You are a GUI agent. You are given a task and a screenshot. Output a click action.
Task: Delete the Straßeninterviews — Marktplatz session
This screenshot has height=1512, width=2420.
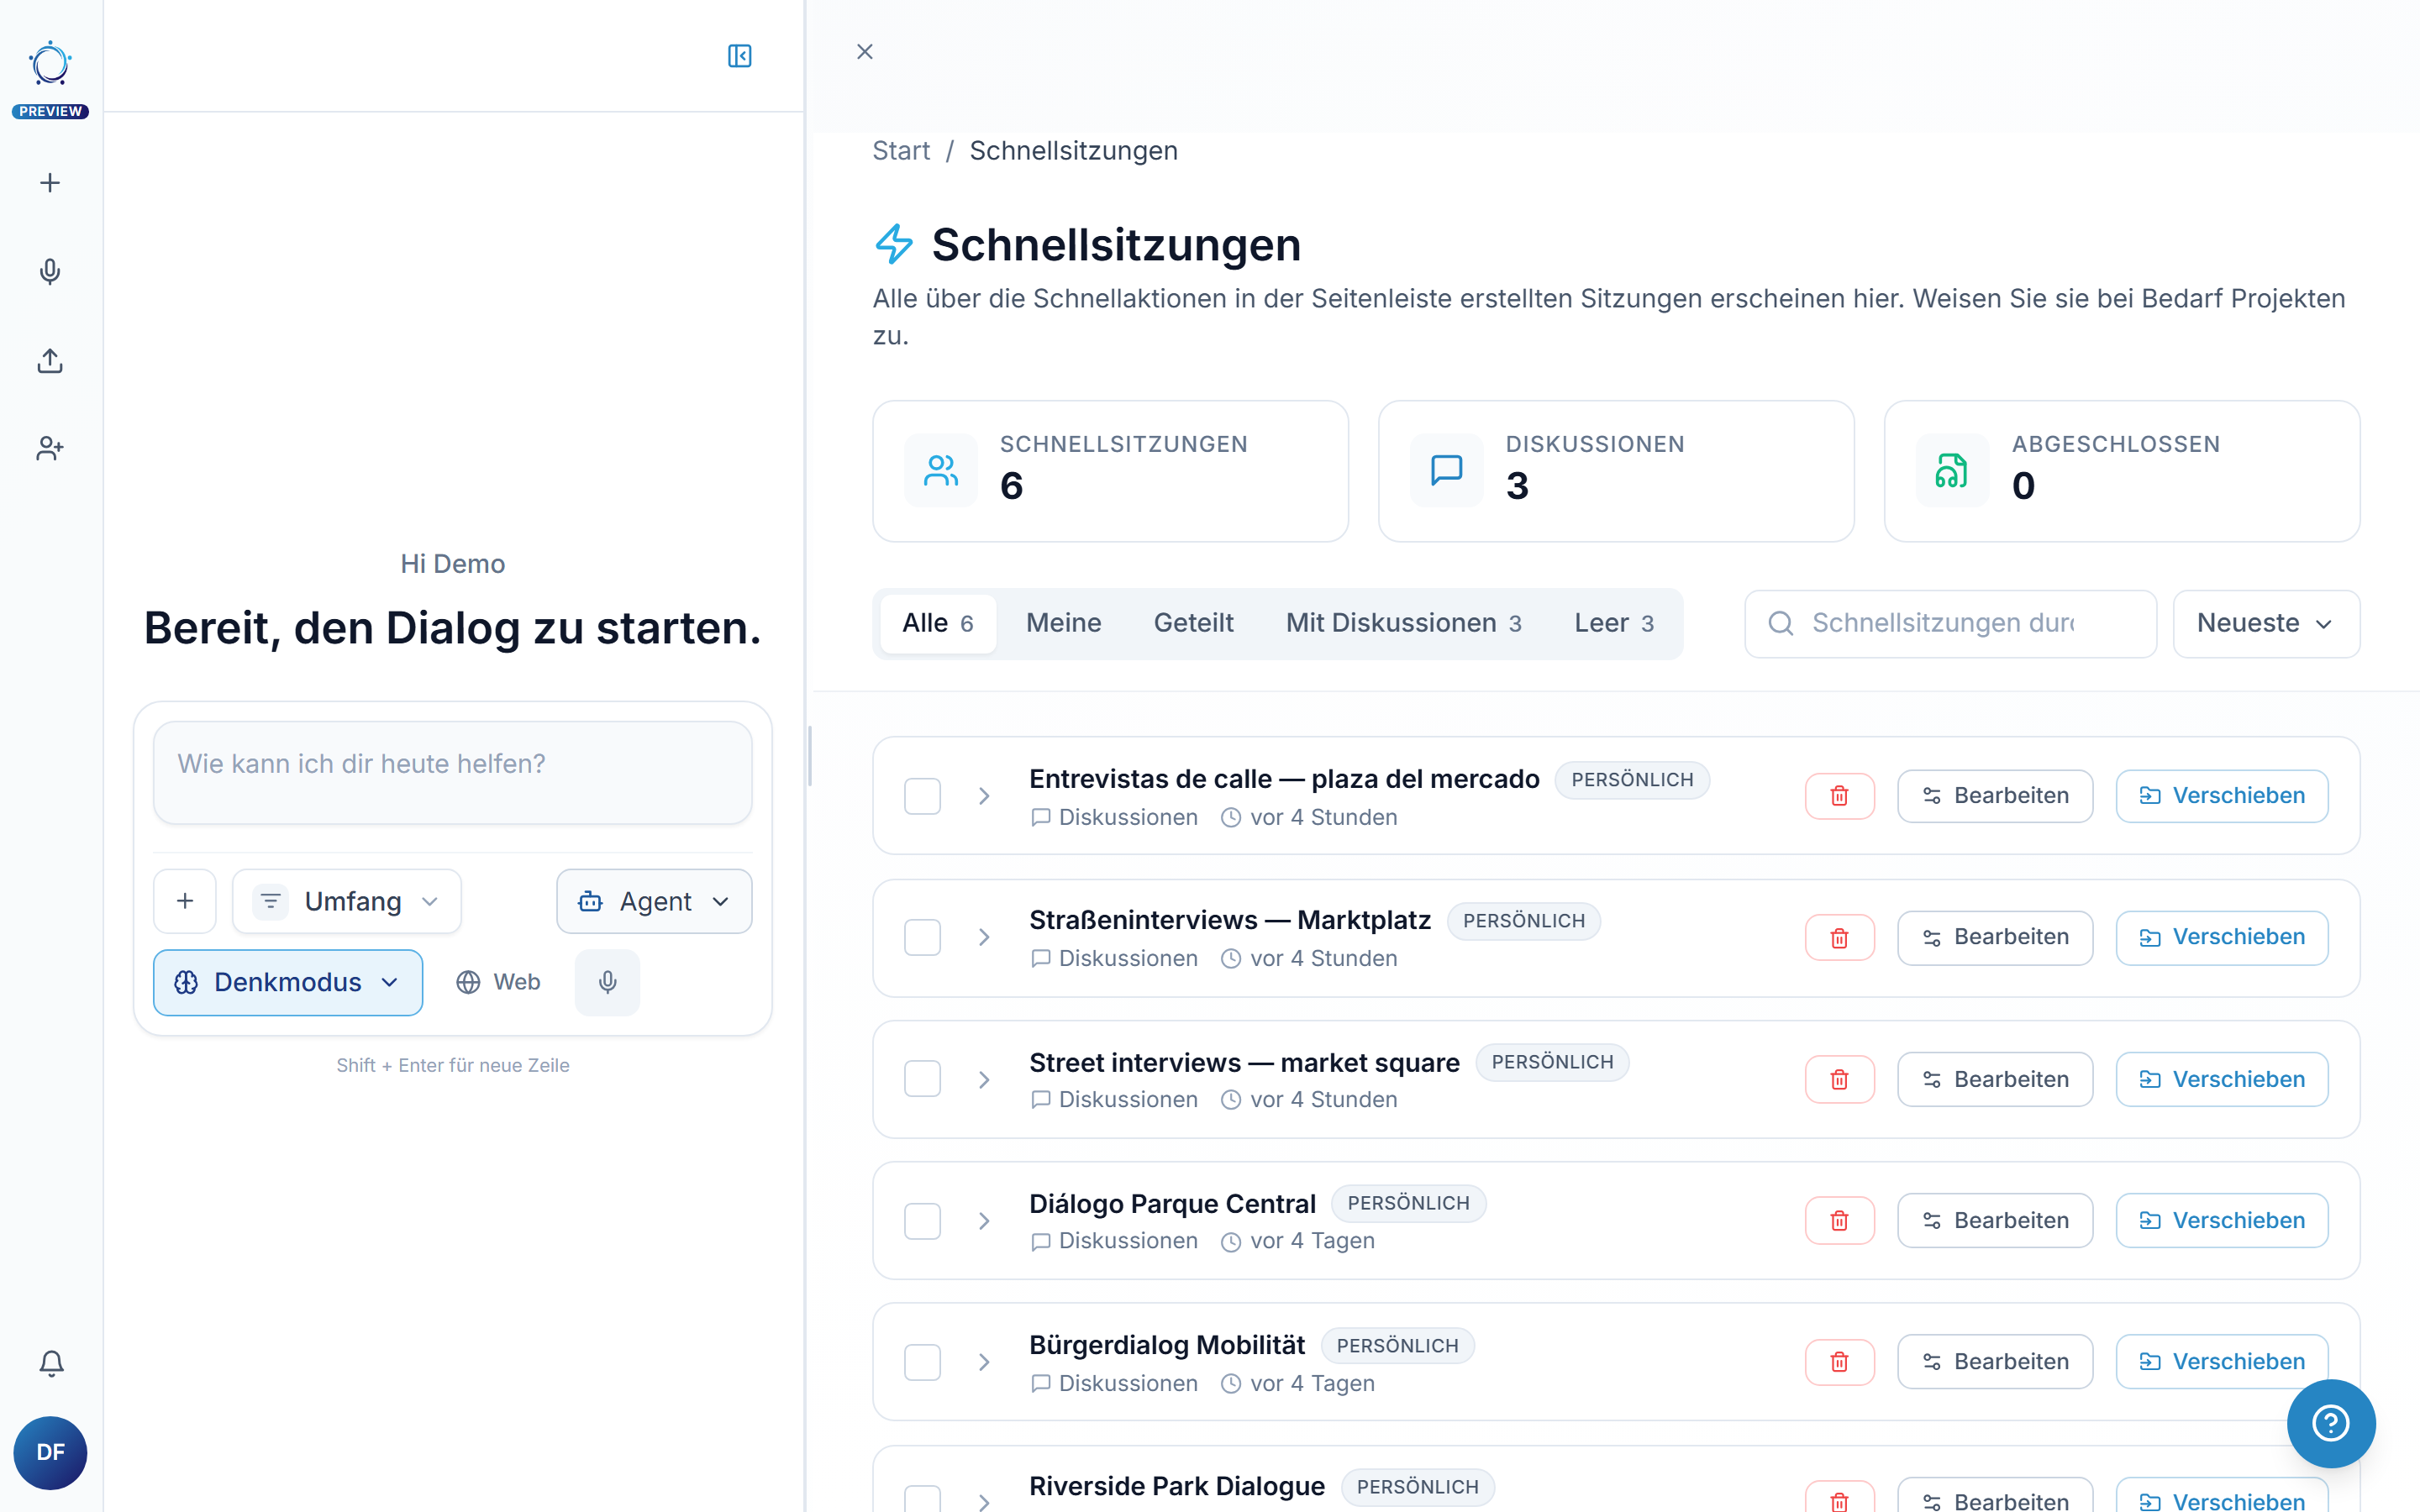(x=1839, y=937)
